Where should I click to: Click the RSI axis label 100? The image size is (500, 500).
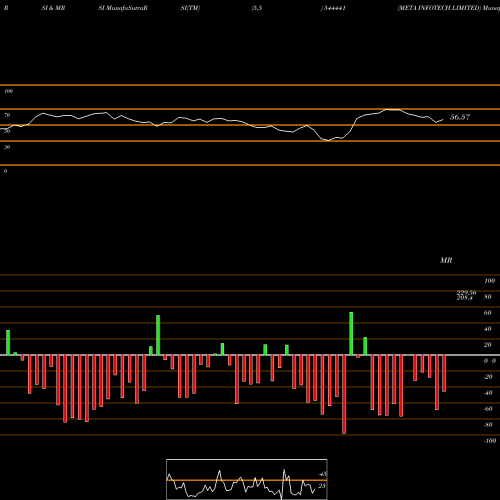(8, 91)
